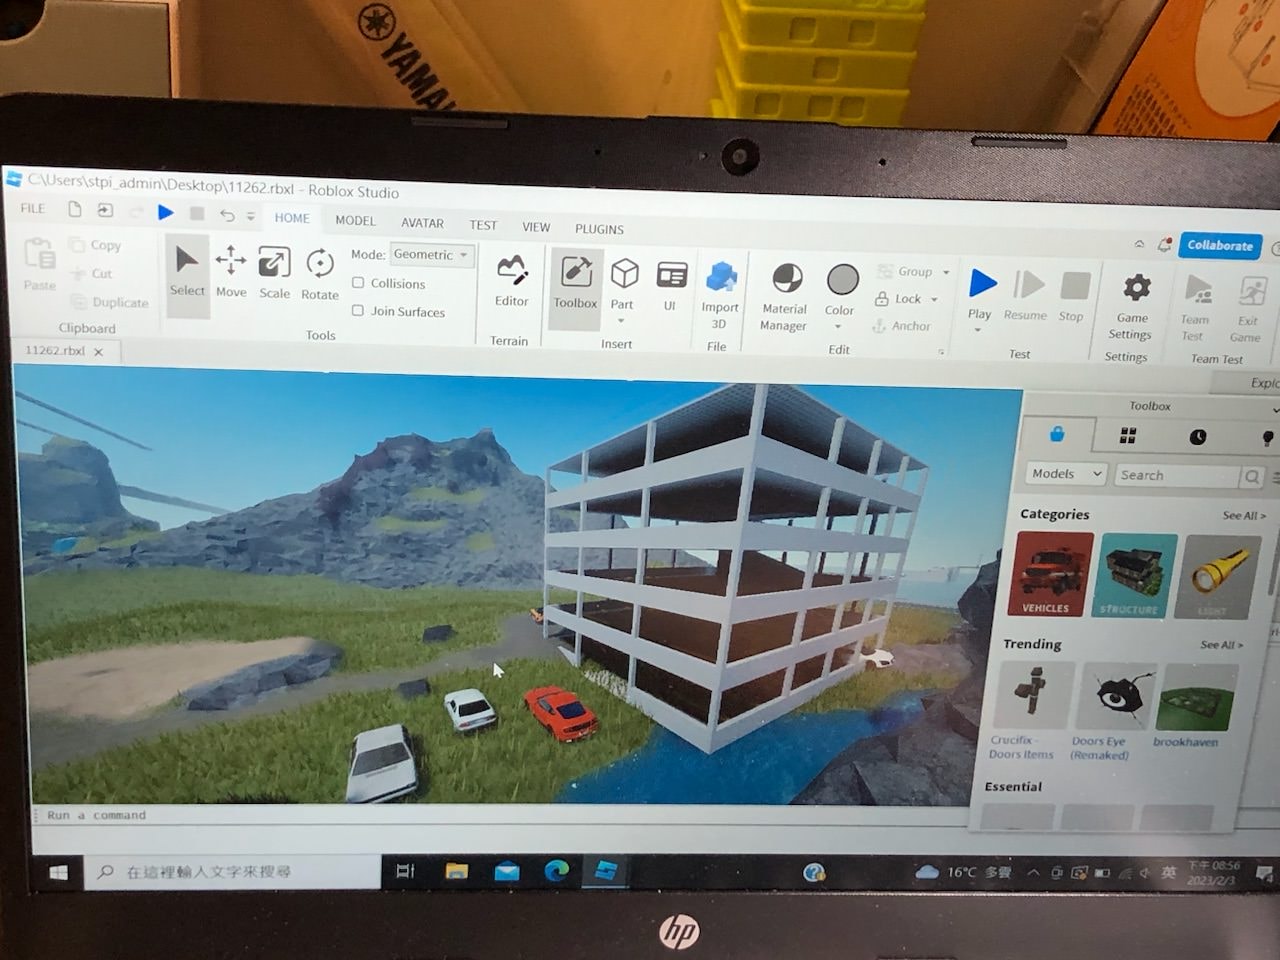
Task: Expand the Part dropdown arrow
Action: [622, 321]
